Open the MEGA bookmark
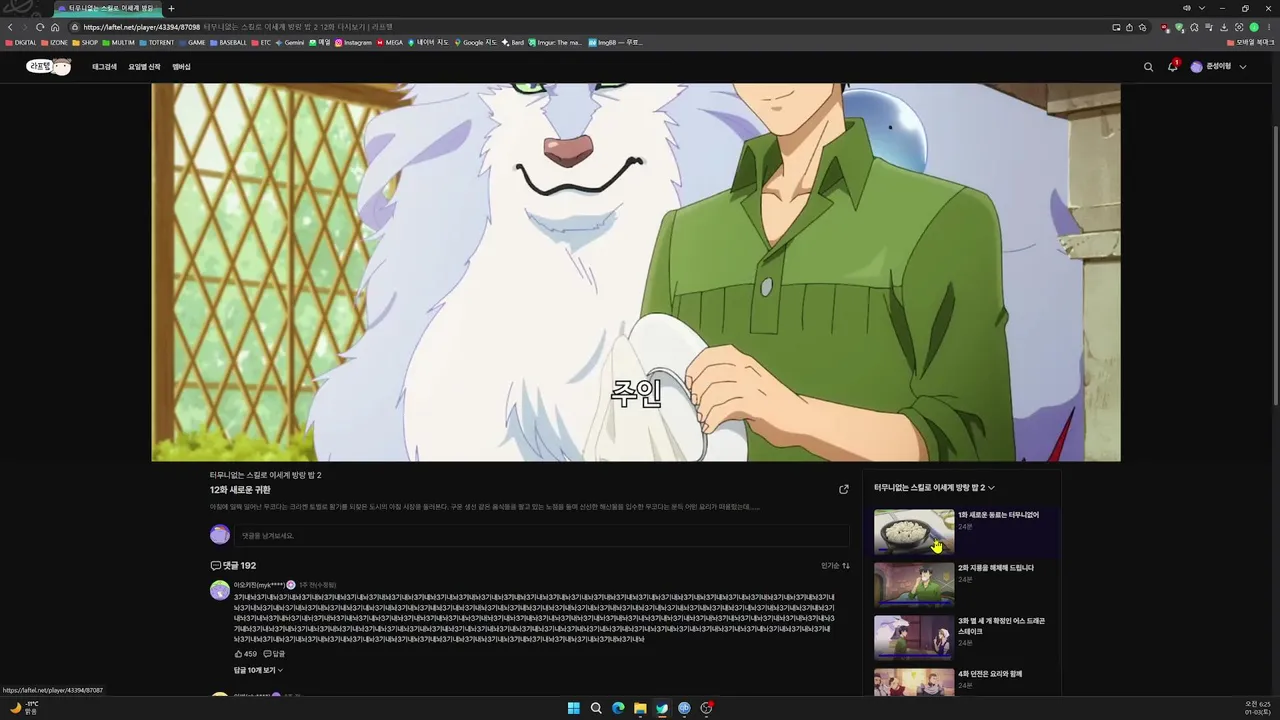 [x=390, y=43]
